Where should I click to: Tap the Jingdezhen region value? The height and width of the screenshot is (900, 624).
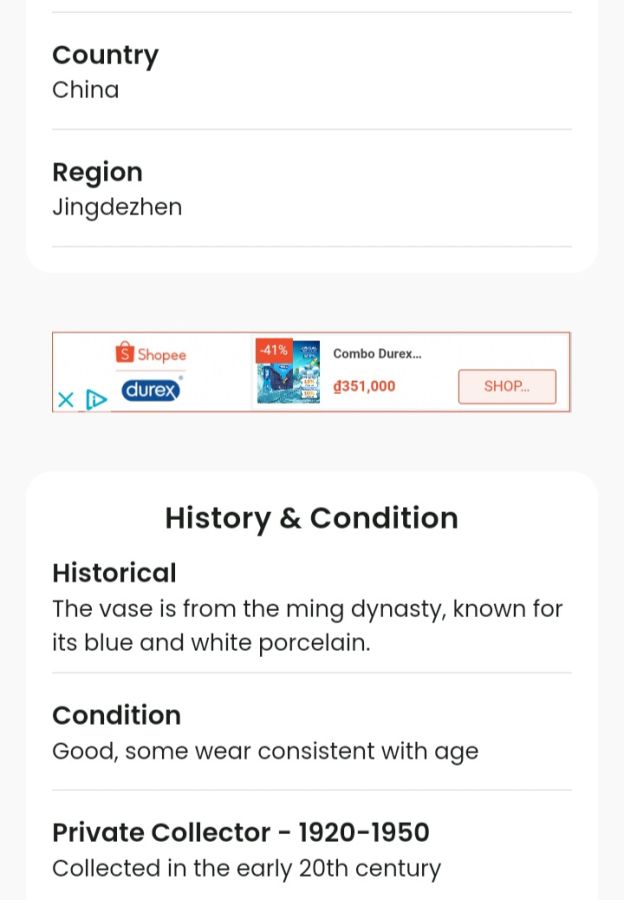coord(117,207)
